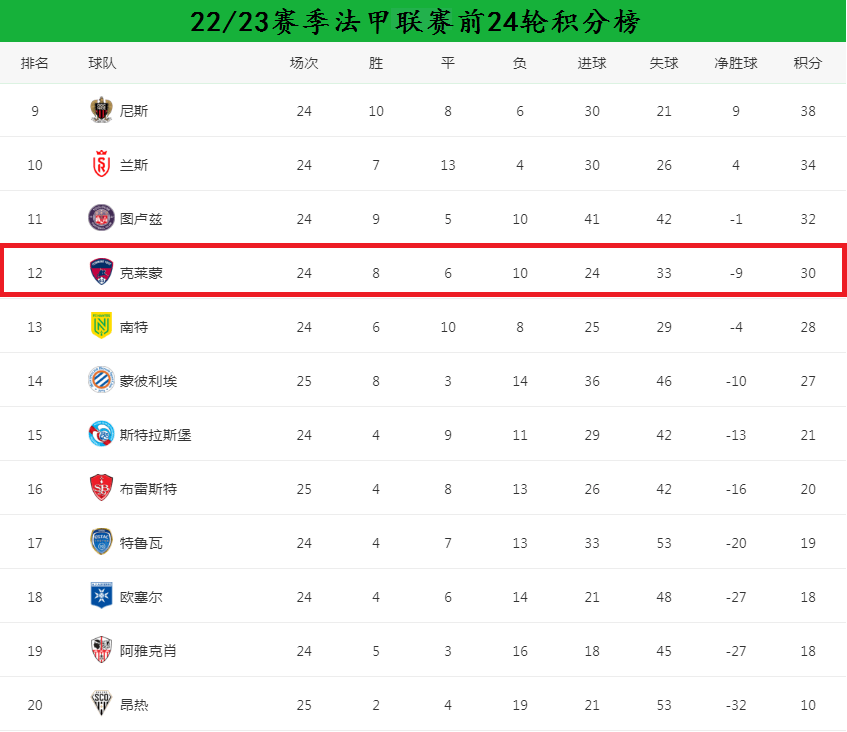Click the 蒙彼利埃 (Montpellier) round crest
Image resolution: width=847 pixels, height=732 pixels.
[101, 380]
